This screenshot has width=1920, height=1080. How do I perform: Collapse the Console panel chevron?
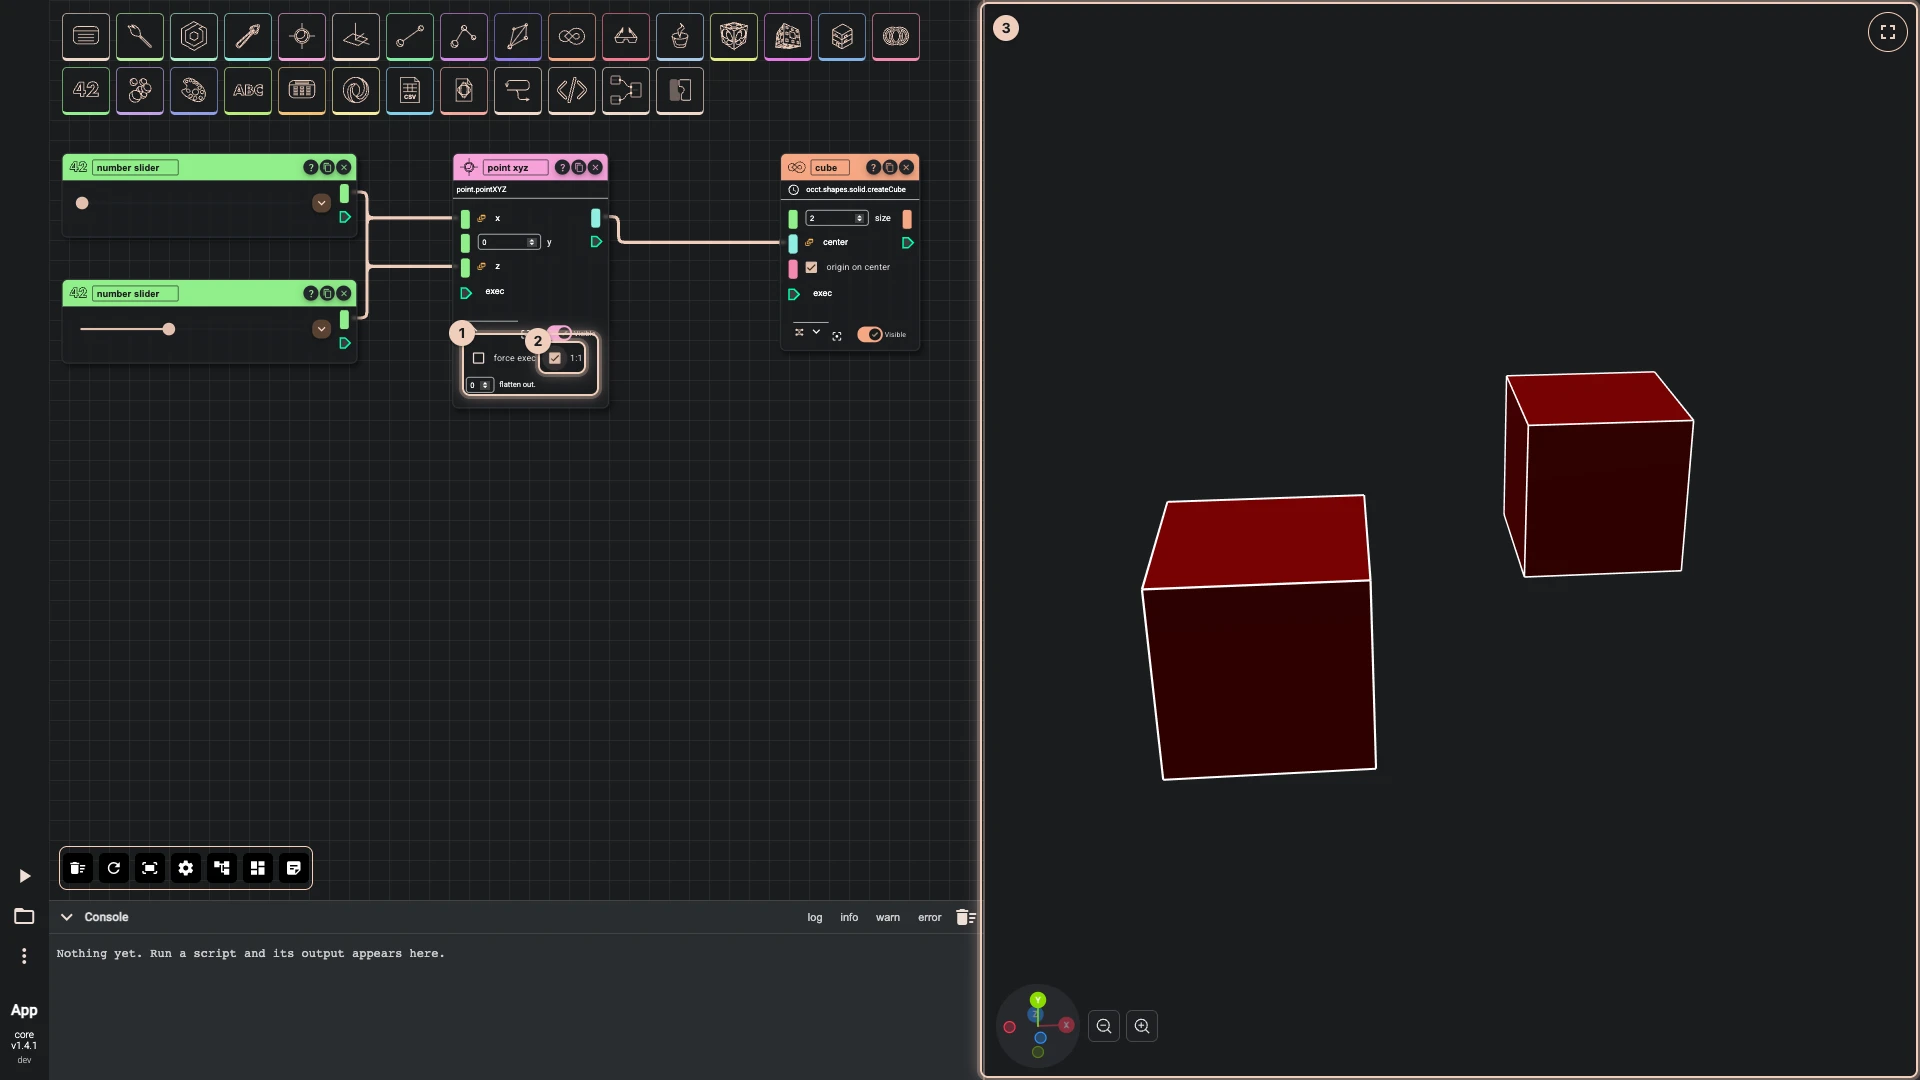click(x=67, y=917)
